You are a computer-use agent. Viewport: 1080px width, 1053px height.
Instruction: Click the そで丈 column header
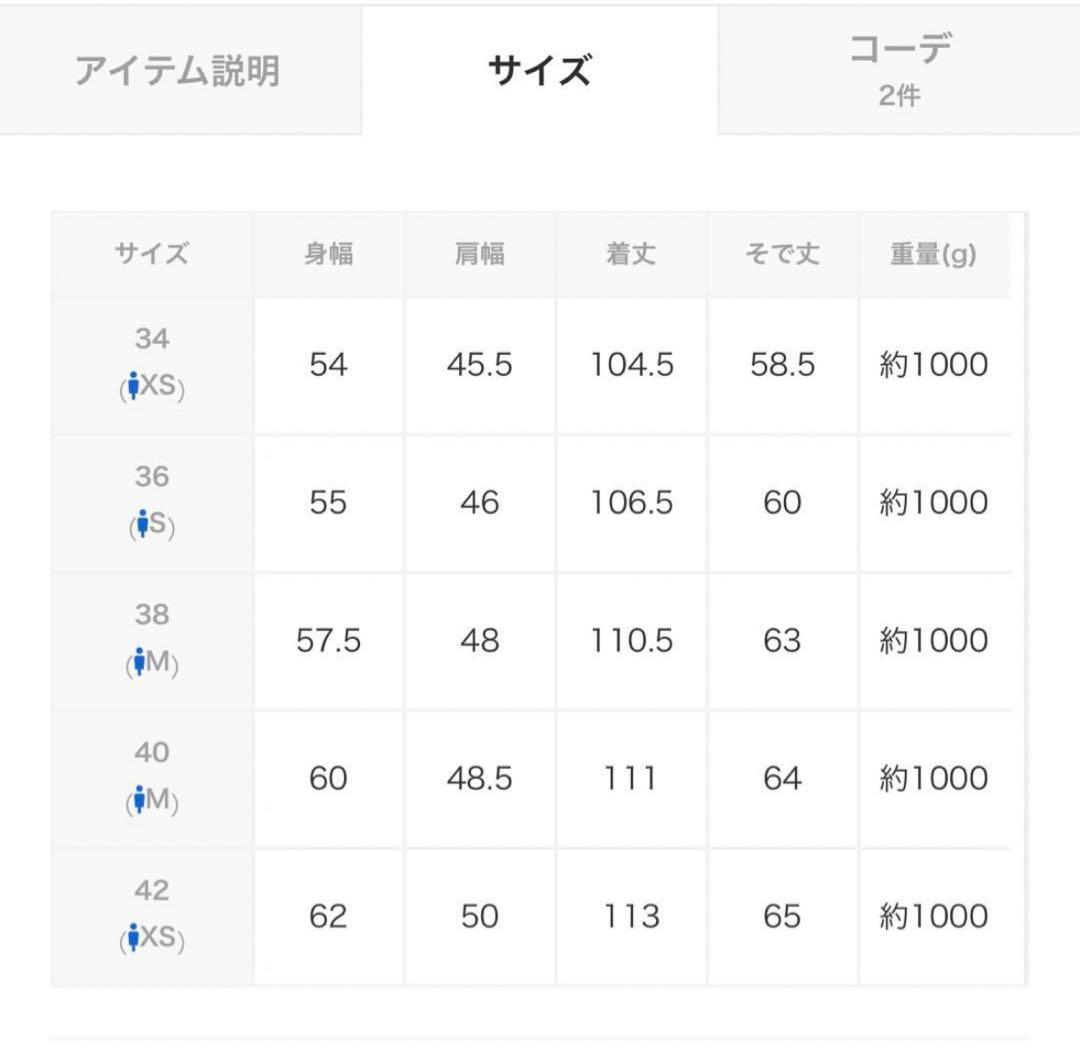(x=782, y=254)
